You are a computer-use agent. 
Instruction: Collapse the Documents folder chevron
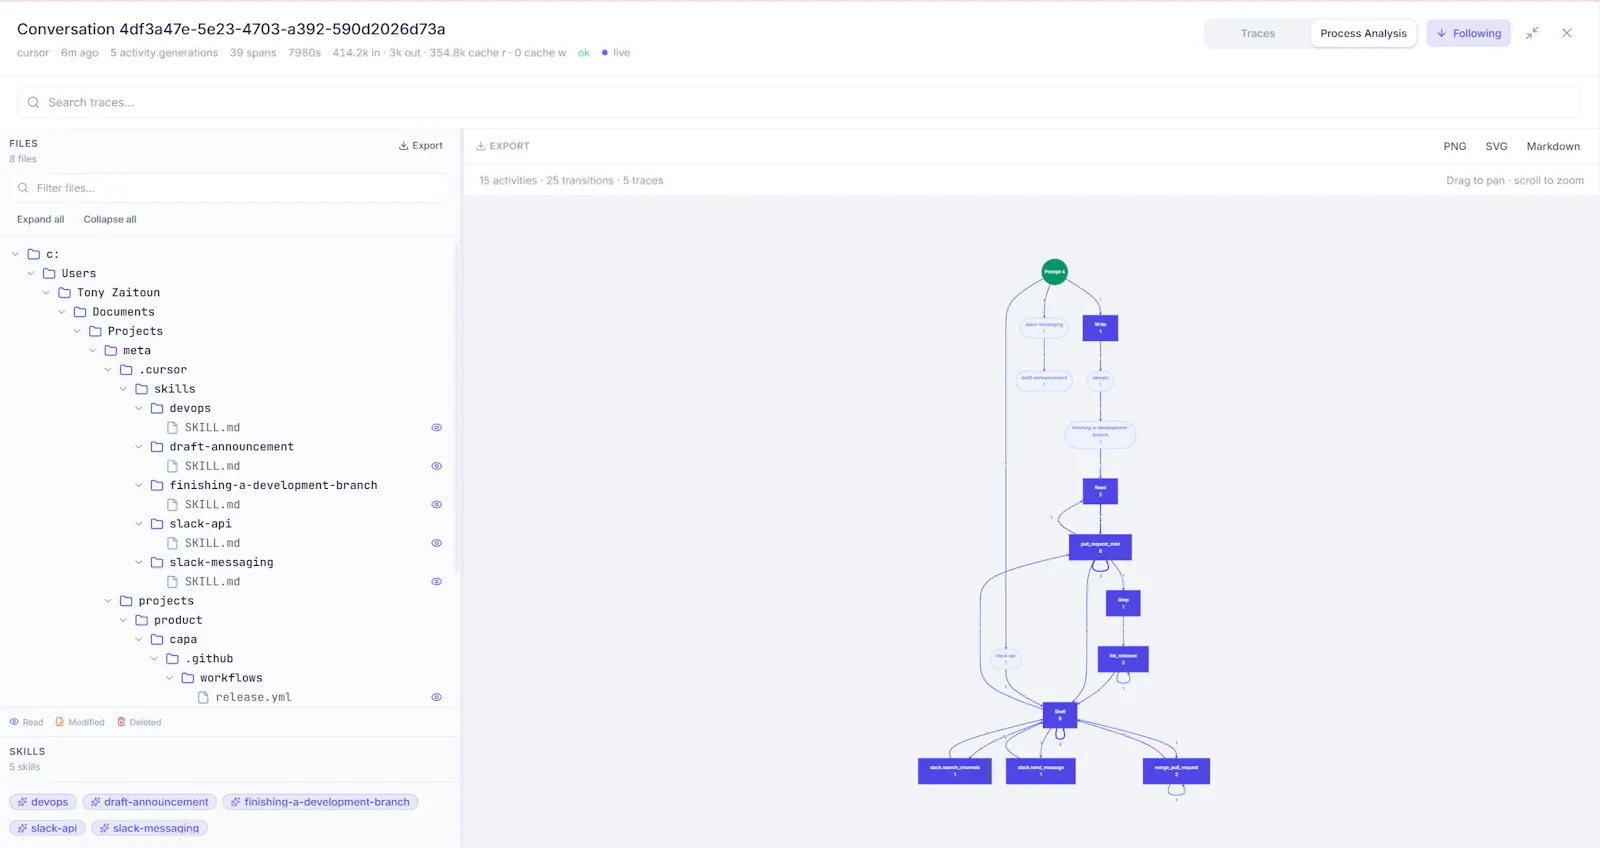click(x=62, y=312)
